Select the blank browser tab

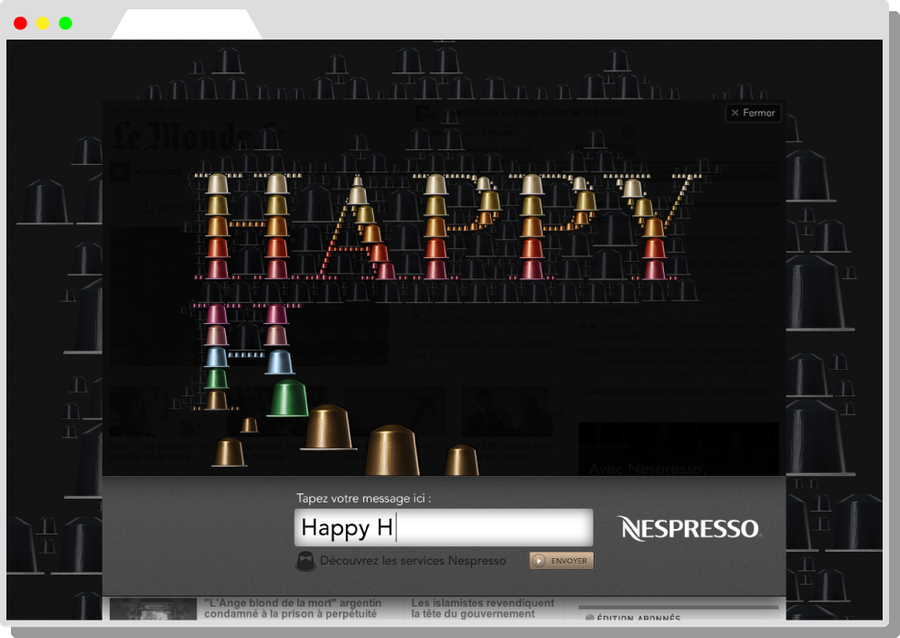tap(187, 24)
